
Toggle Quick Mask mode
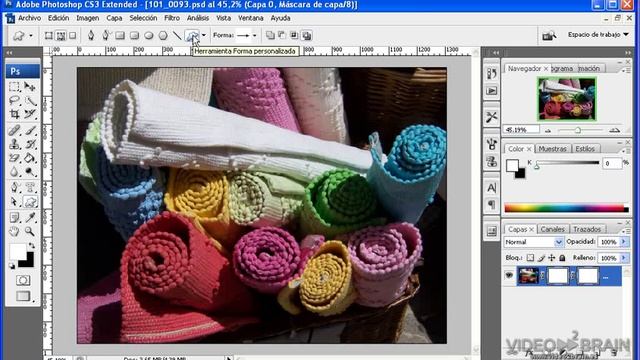coord(23,280)
